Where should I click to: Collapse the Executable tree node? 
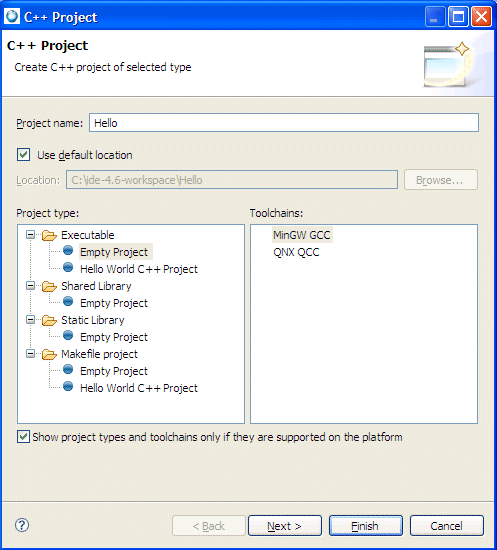pyautogui.click(x=31, y=235)
